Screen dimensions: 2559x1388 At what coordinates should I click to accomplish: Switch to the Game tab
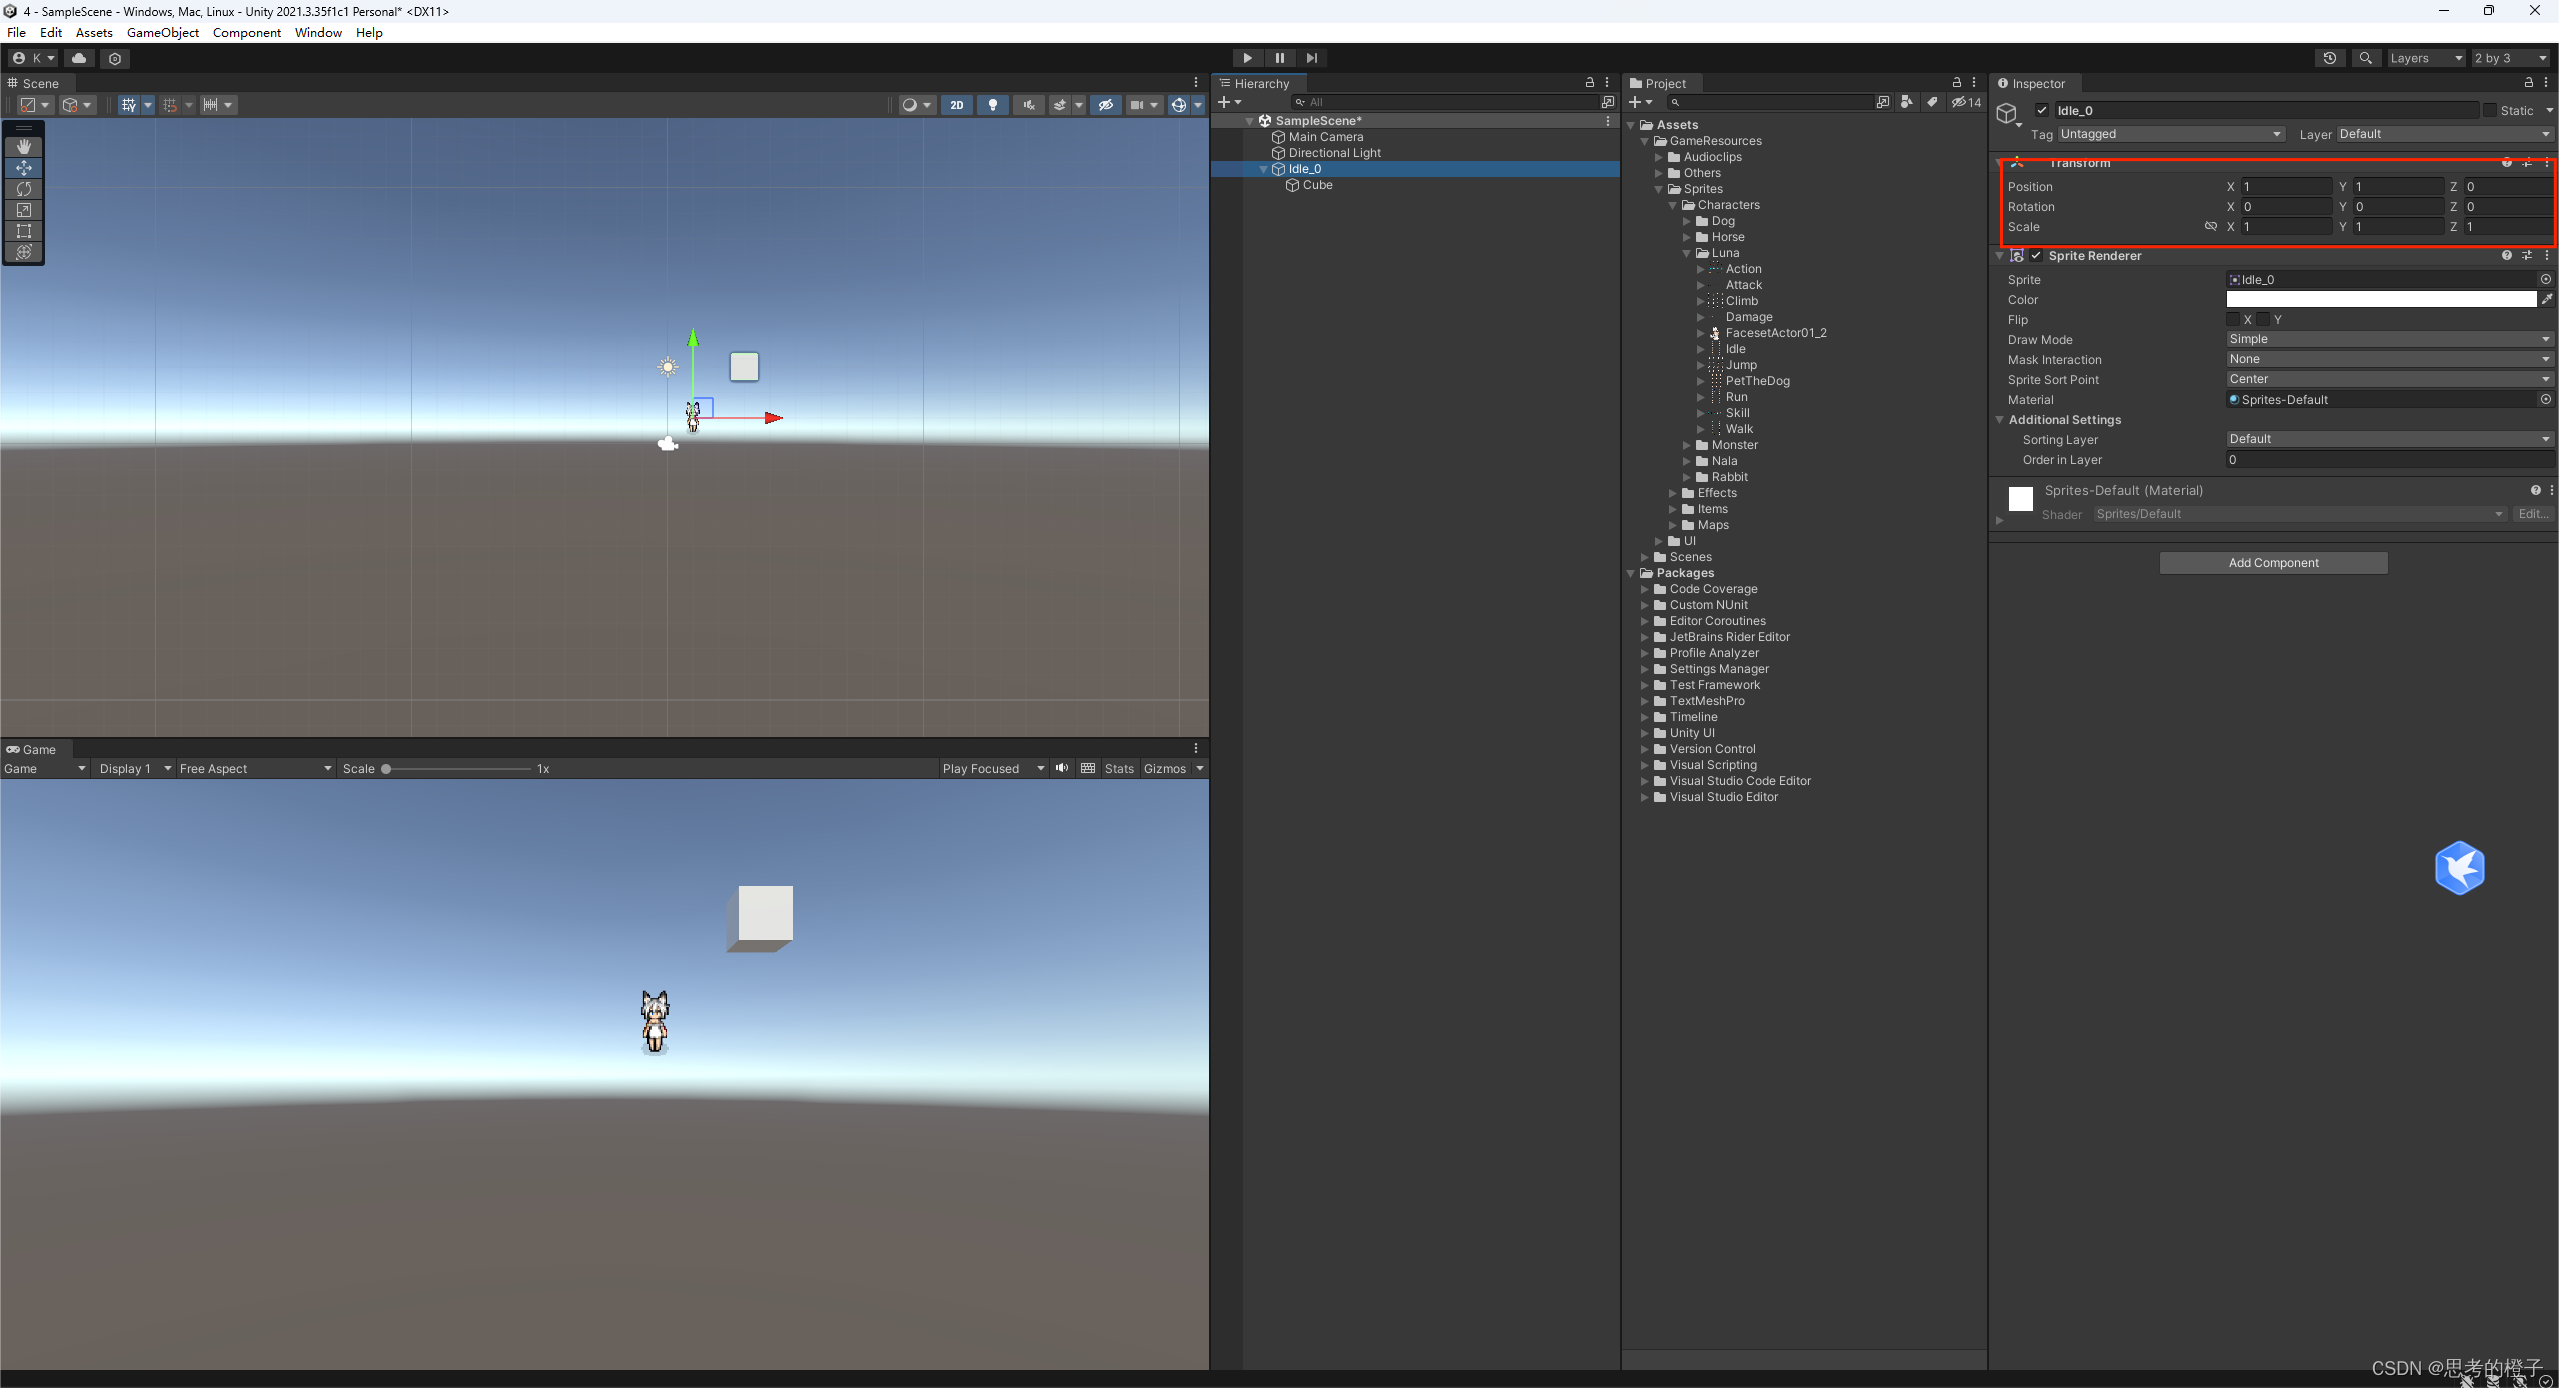pyautogui.click(x=32, y=749)
